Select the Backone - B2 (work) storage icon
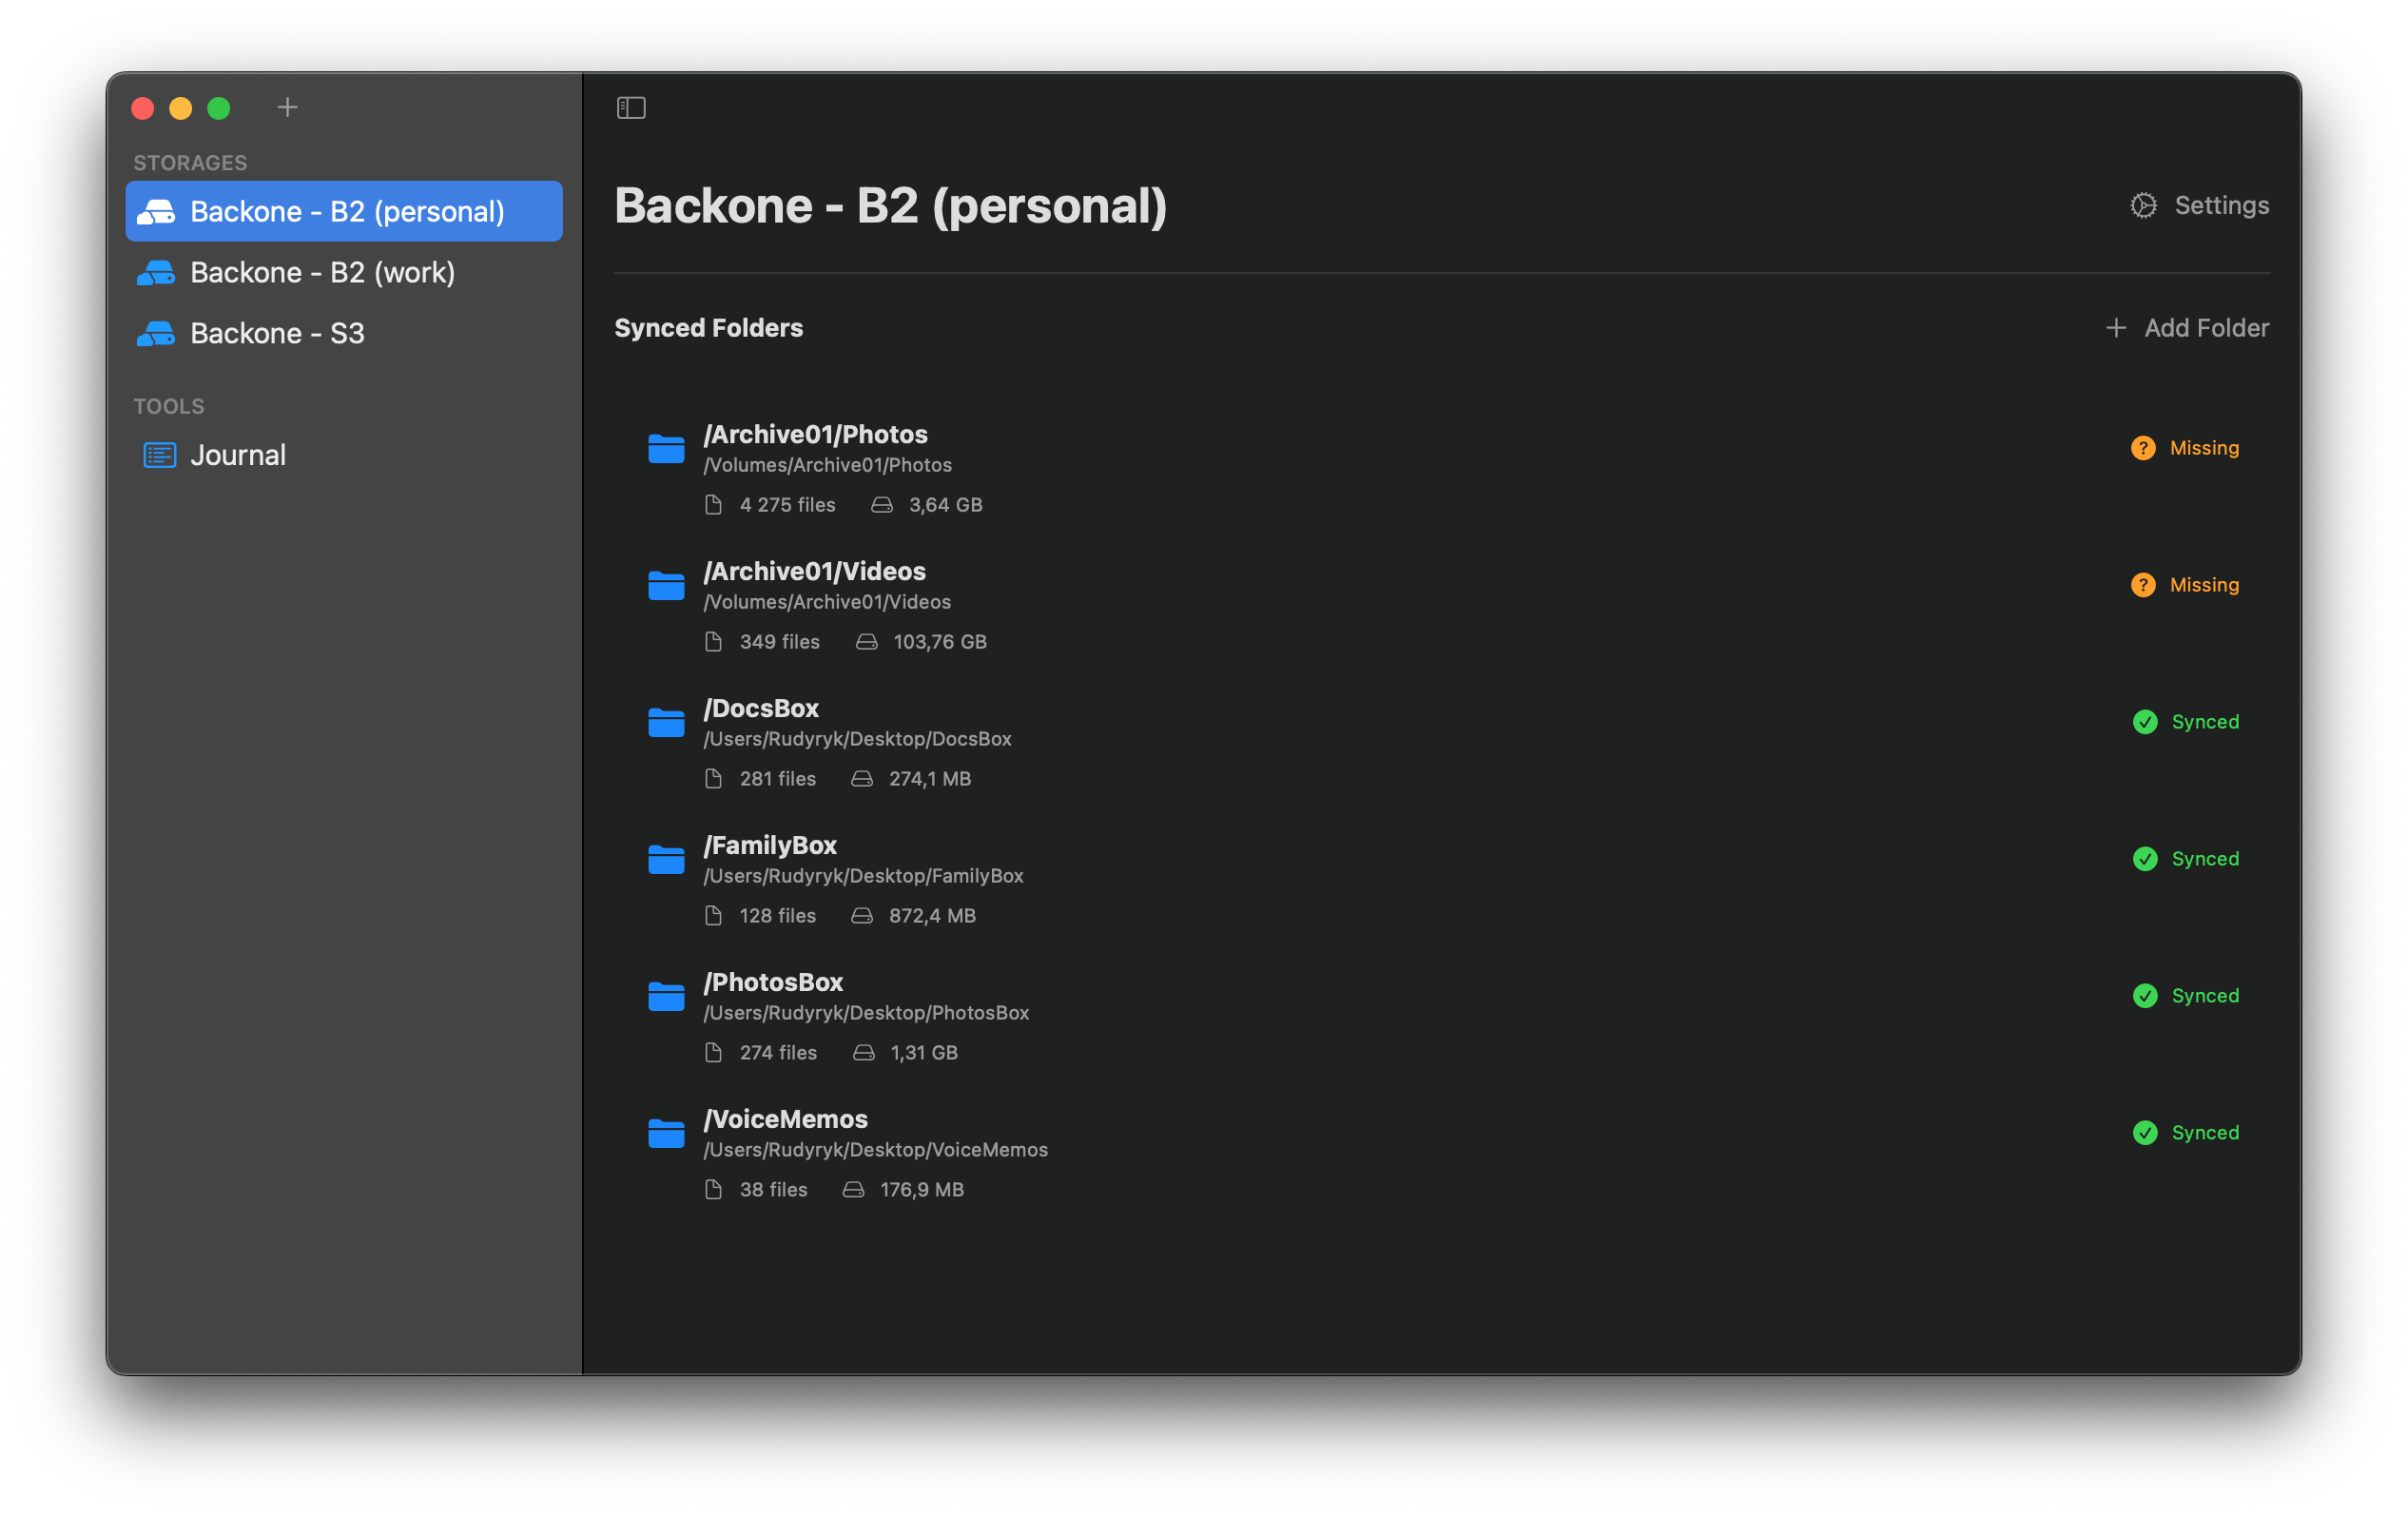 click(157, 272)
